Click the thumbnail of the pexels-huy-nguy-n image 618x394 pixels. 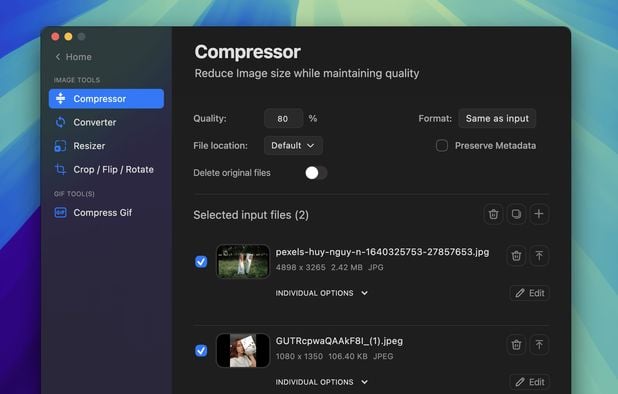tap(243, 262)
